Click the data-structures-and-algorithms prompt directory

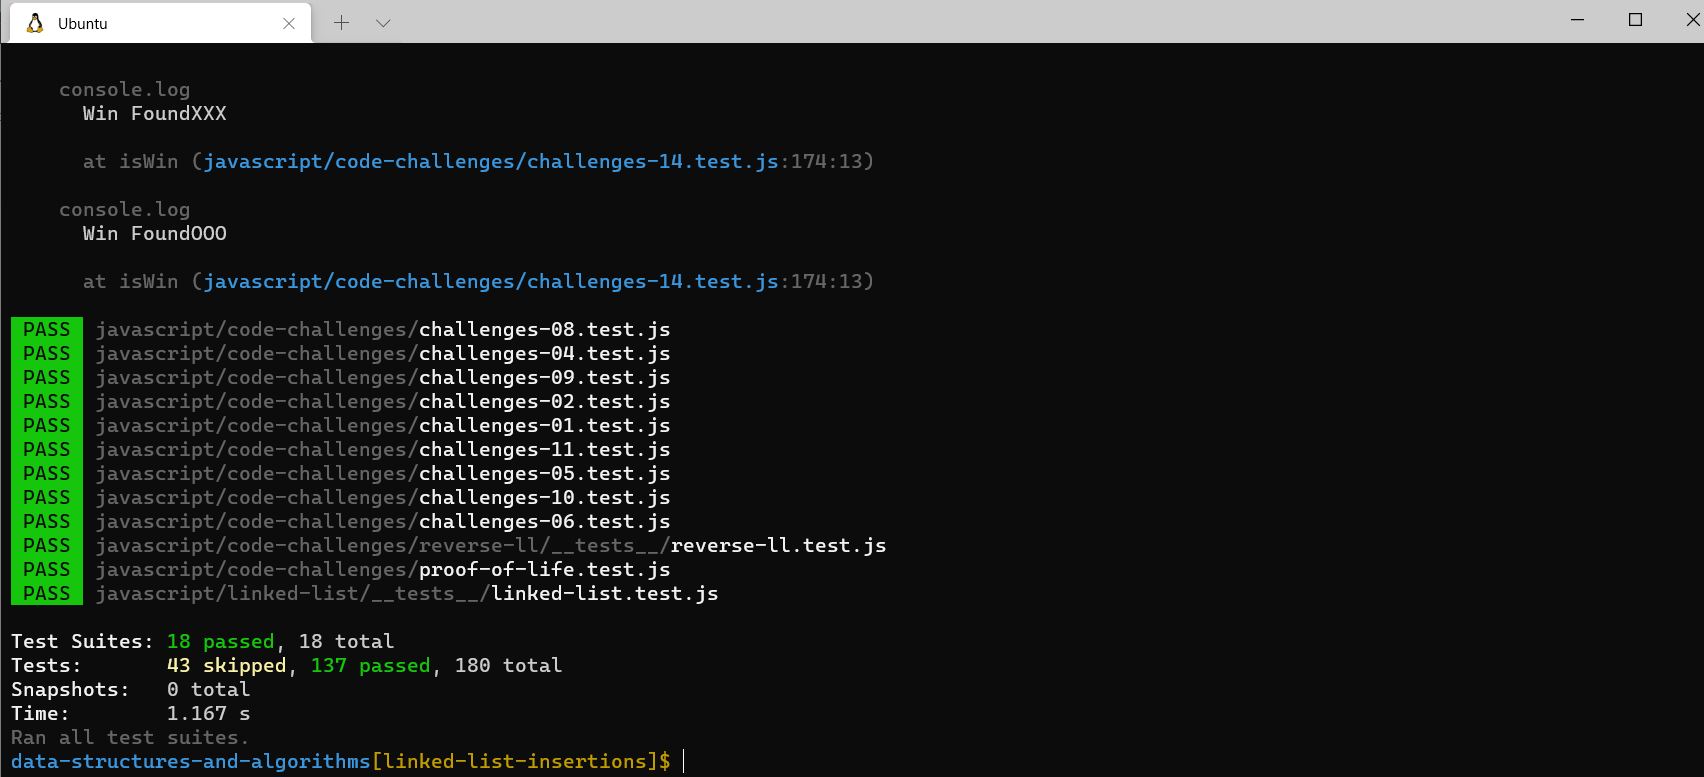[190, 761]
